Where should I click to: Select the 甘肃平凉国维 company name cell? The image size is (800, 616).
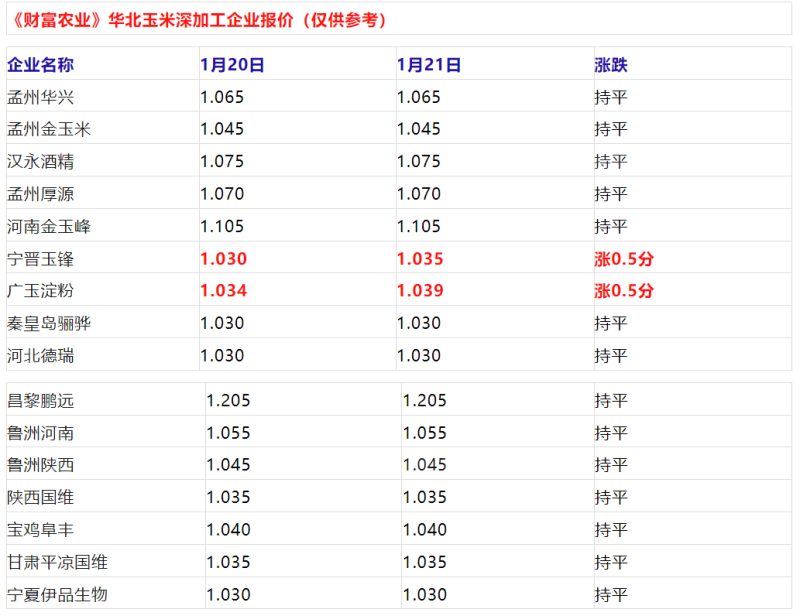[x=57, y=563]
